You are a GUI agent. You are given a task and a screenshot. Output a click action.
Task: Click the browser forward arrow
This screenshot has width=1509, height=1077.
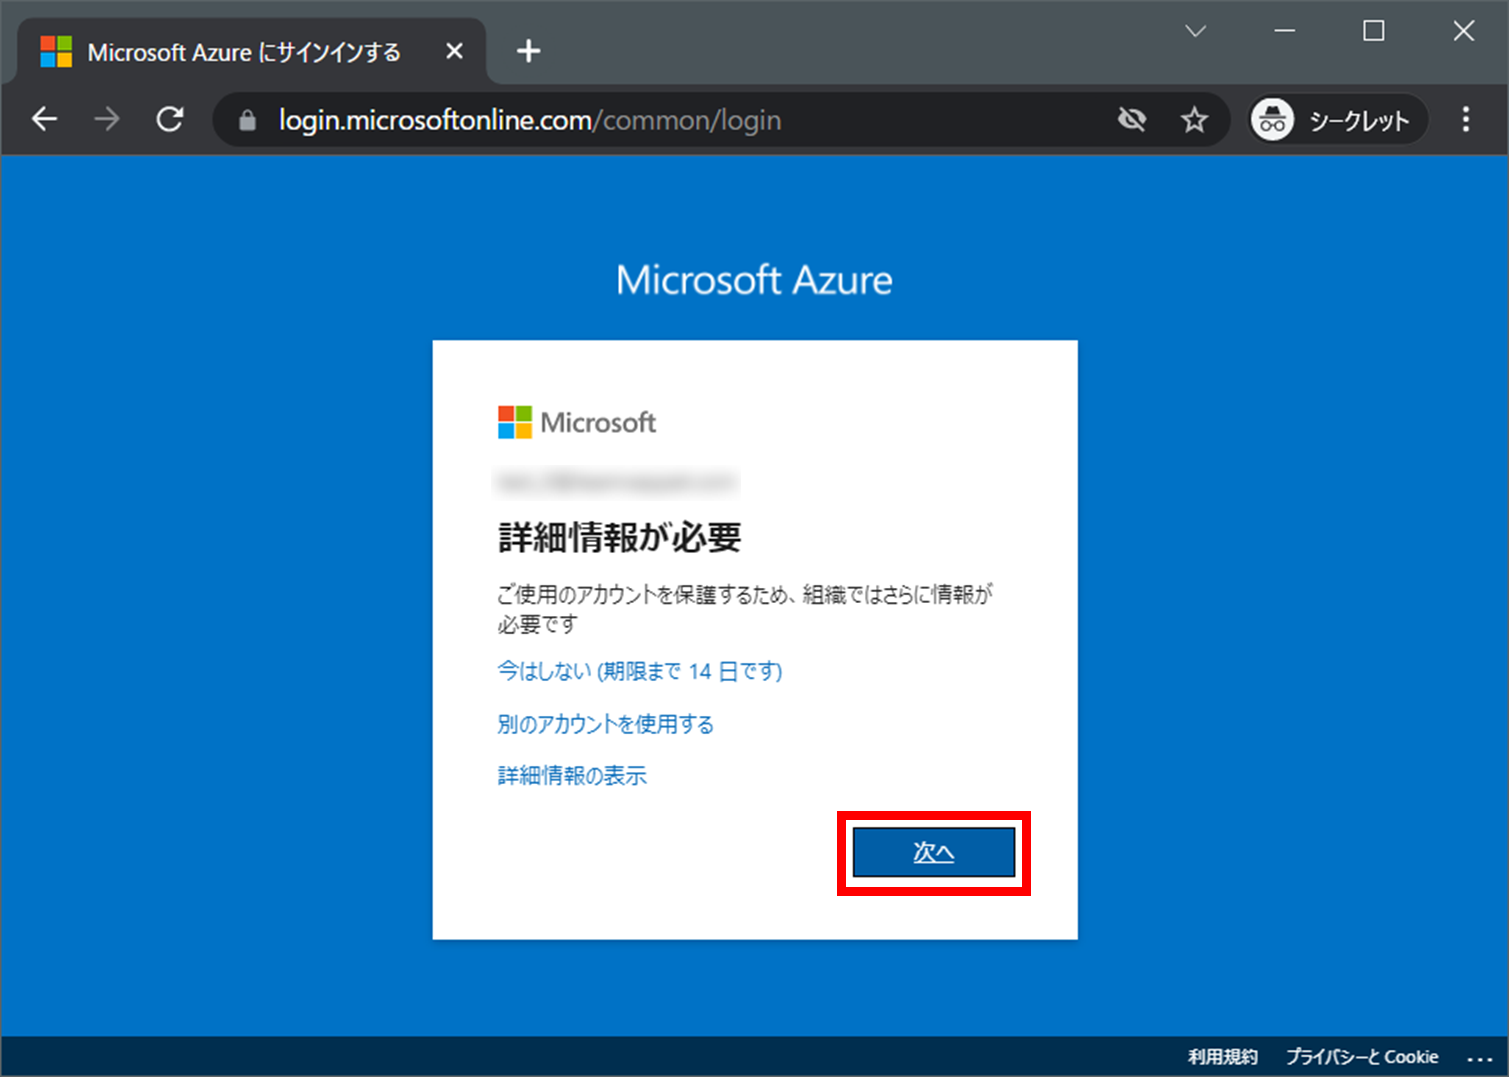106,120
